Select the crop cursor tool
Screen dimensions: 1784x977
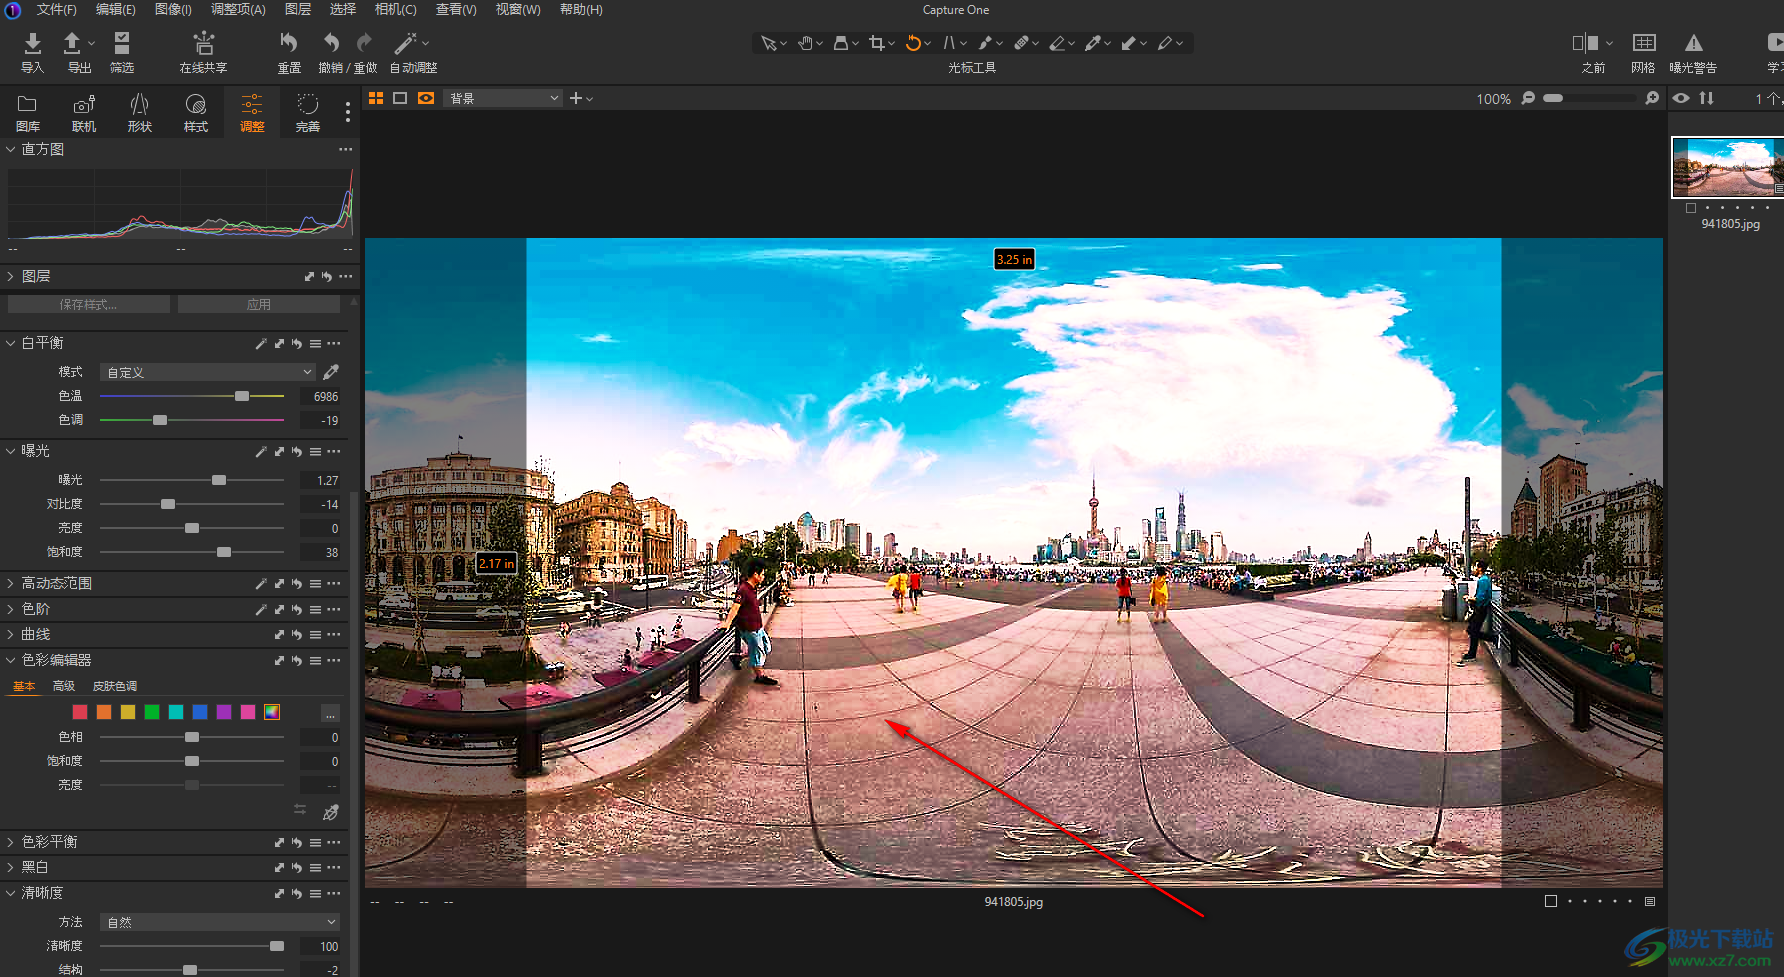tap(877, 43)
